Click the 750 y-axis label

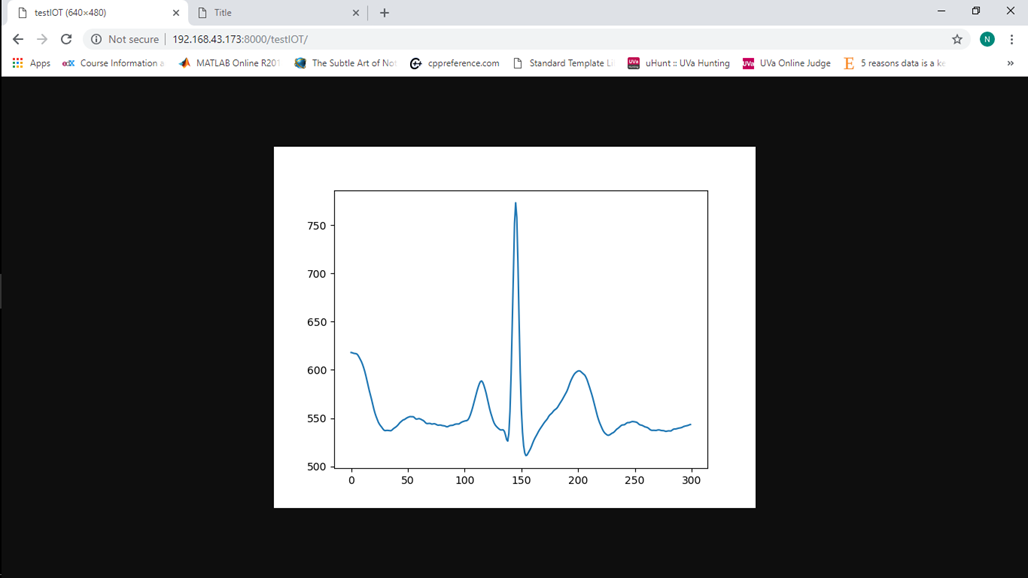pos(316,226)
